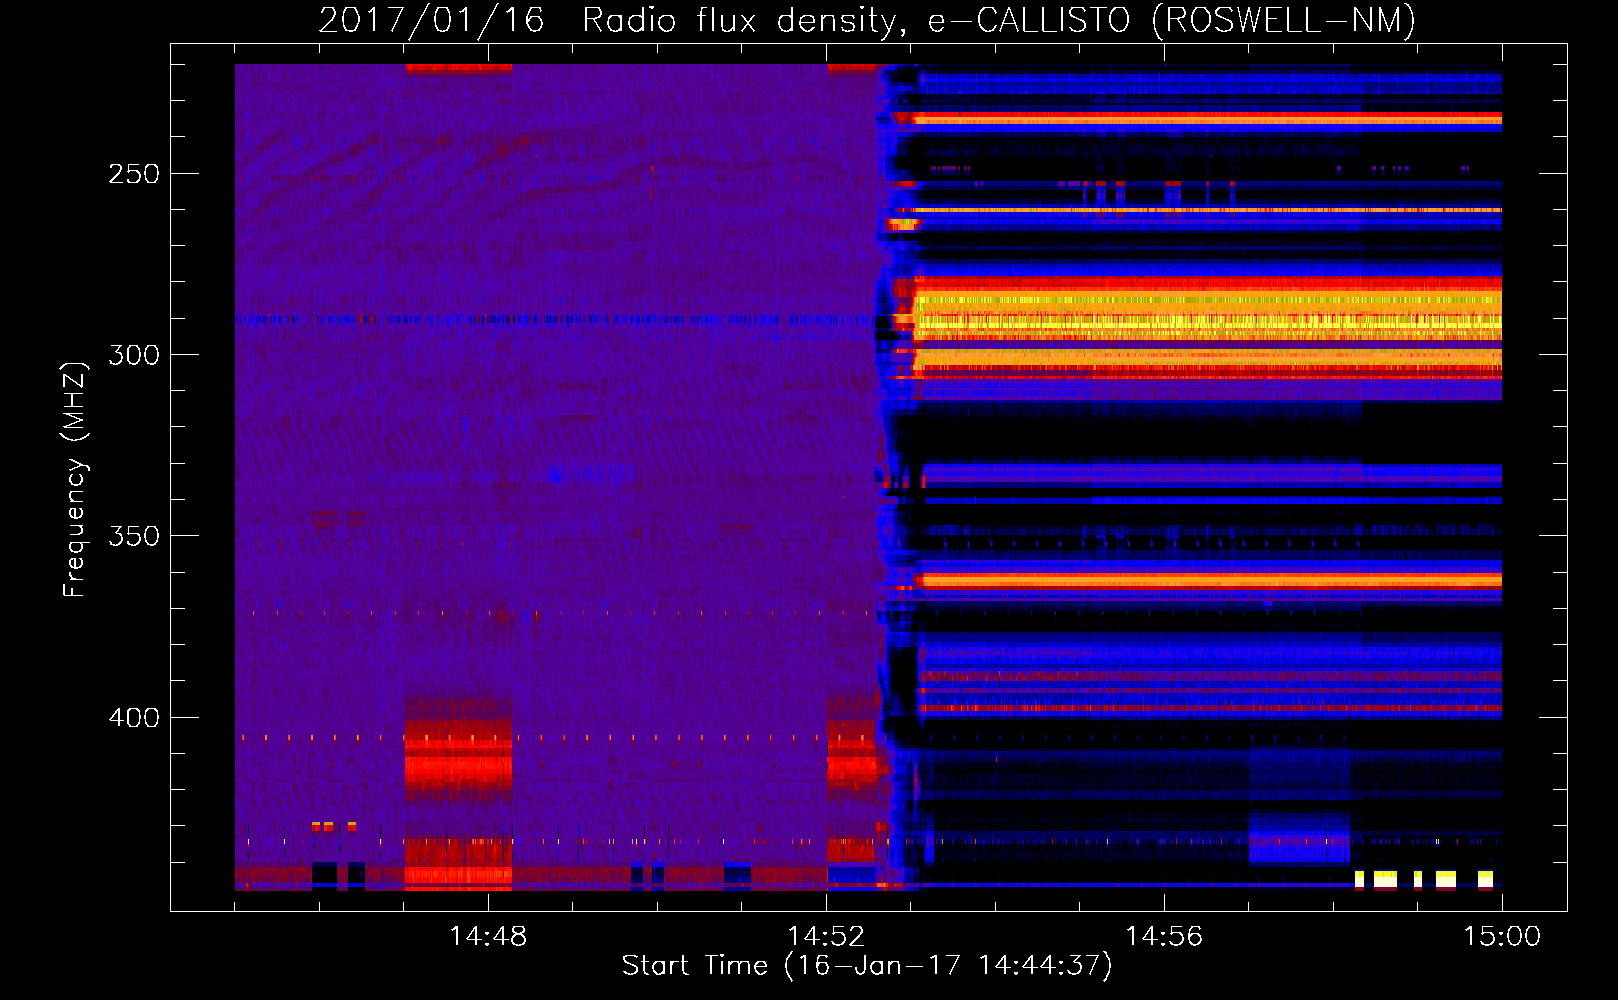Click the Start Time axis label
This screenshot has width=1618, height=1000.
point(866,966)
